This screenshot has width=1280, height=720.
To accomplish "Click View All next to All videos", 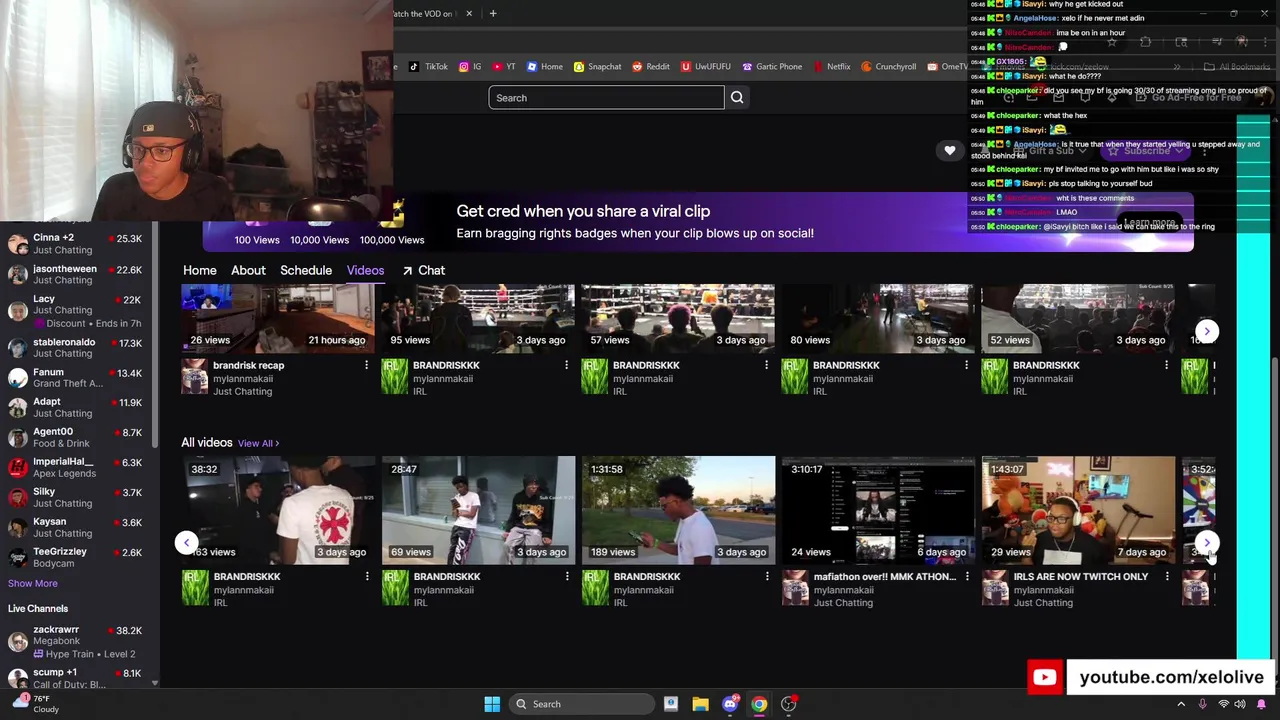I will pyautogui.click(x=258, y=443).
